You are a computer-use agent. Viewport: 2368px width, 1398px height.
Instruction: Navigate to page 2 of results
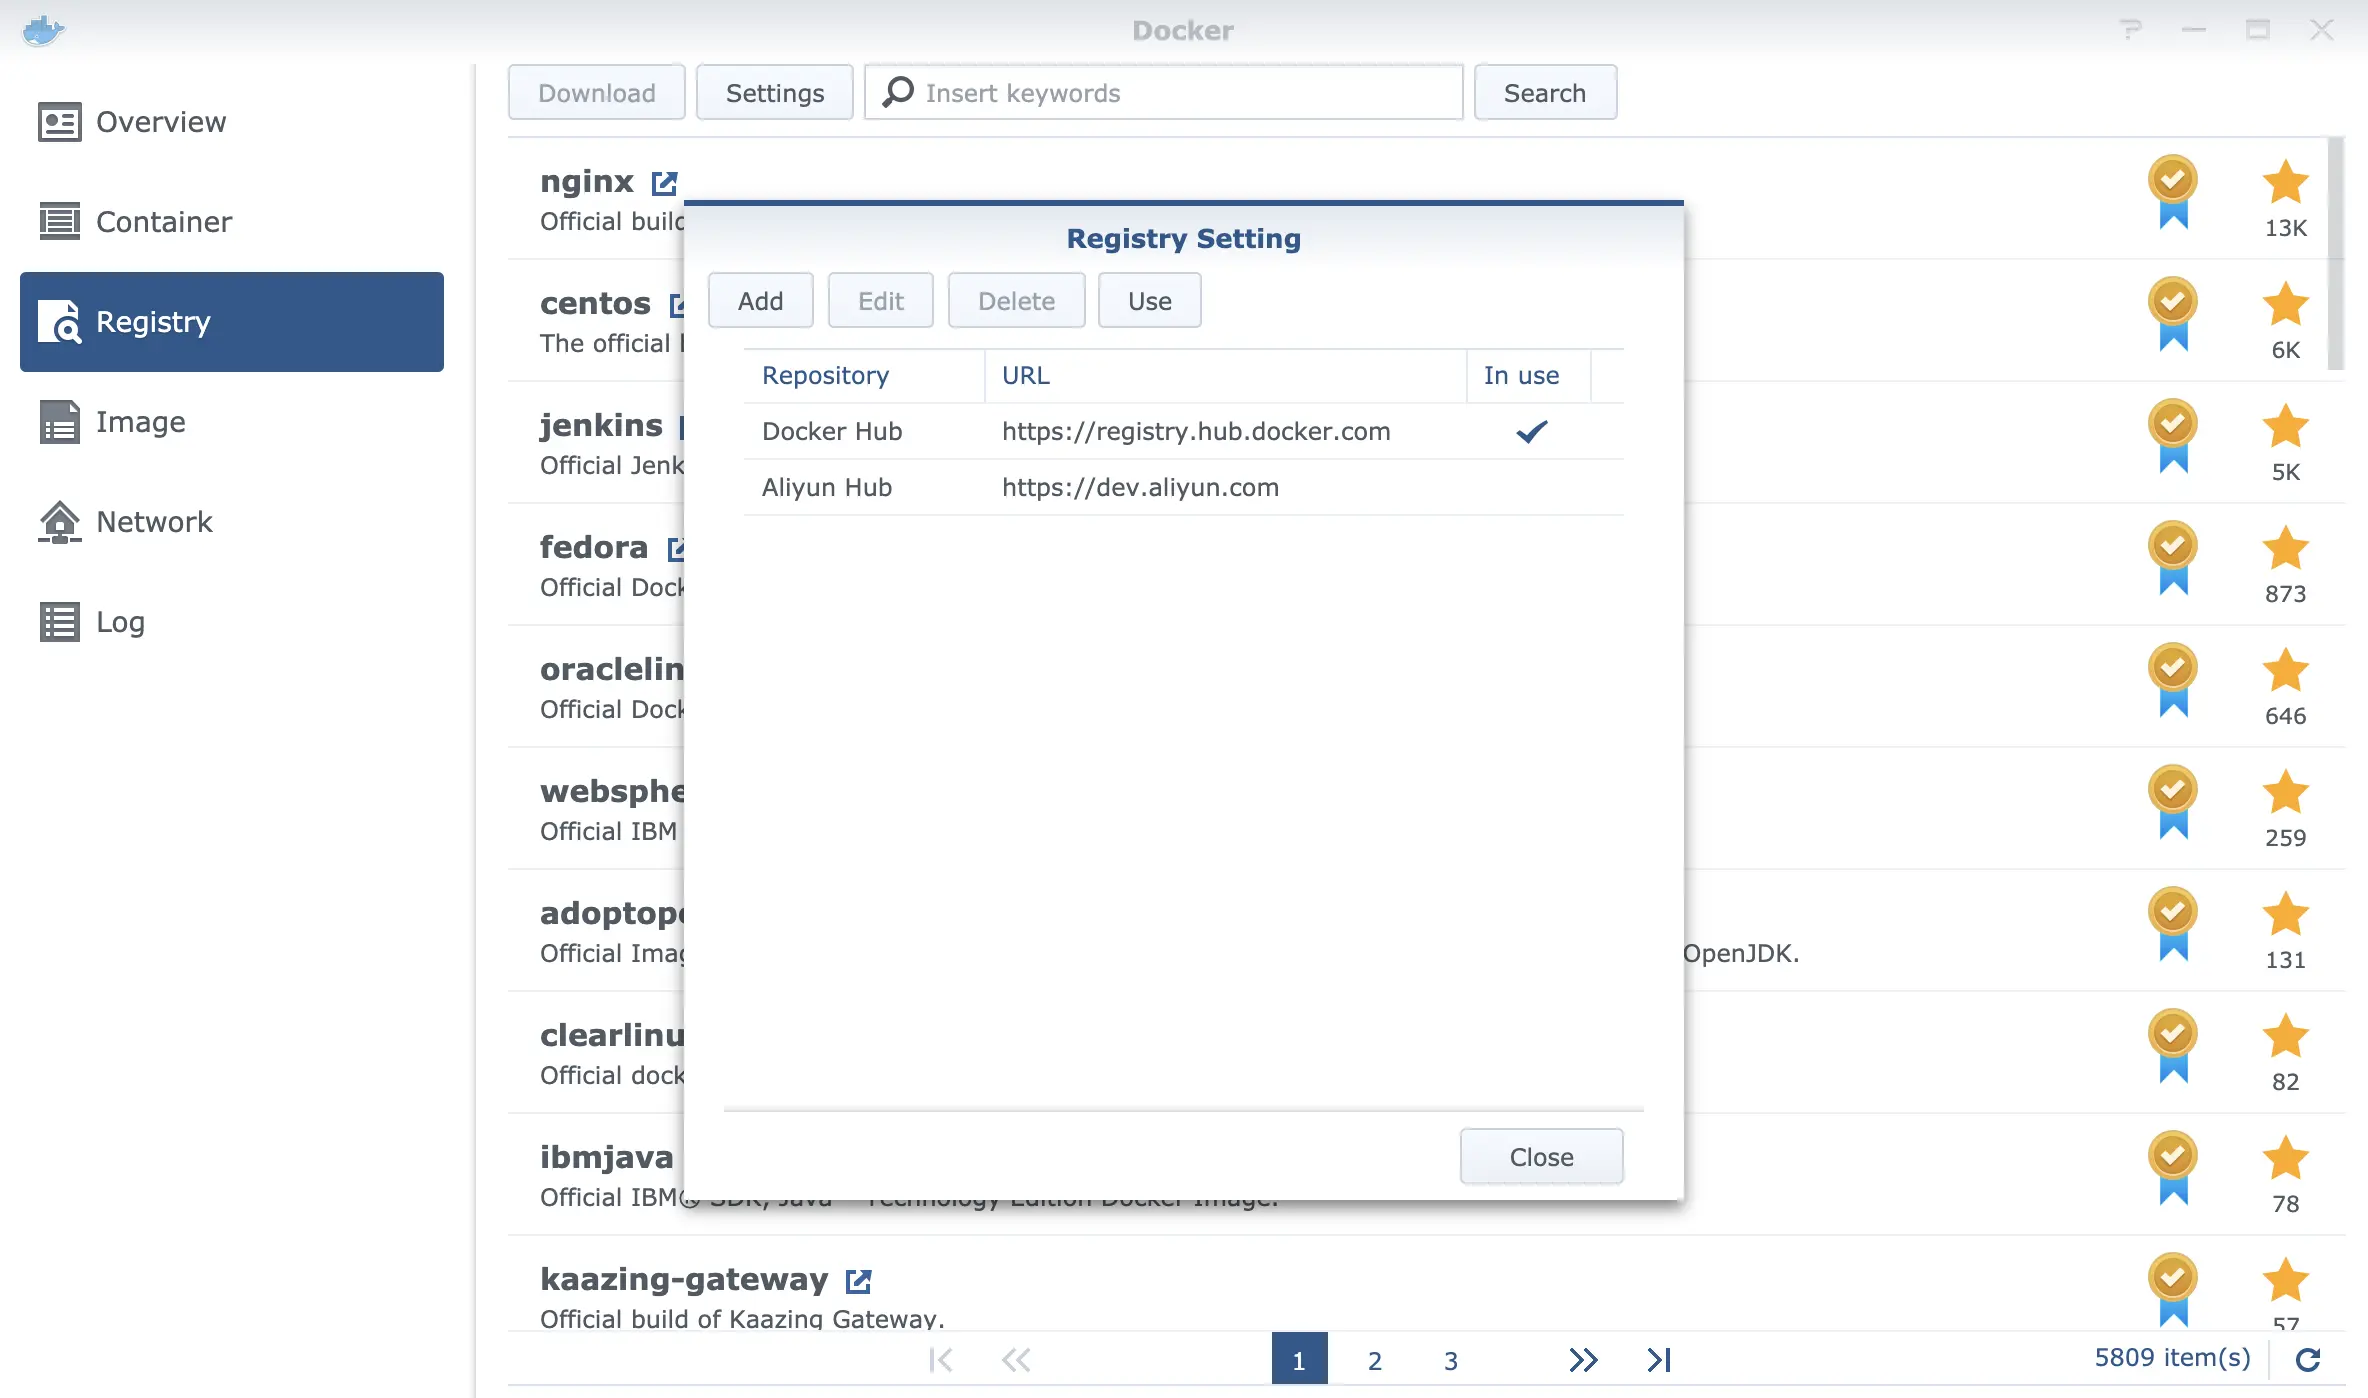1375,1356
